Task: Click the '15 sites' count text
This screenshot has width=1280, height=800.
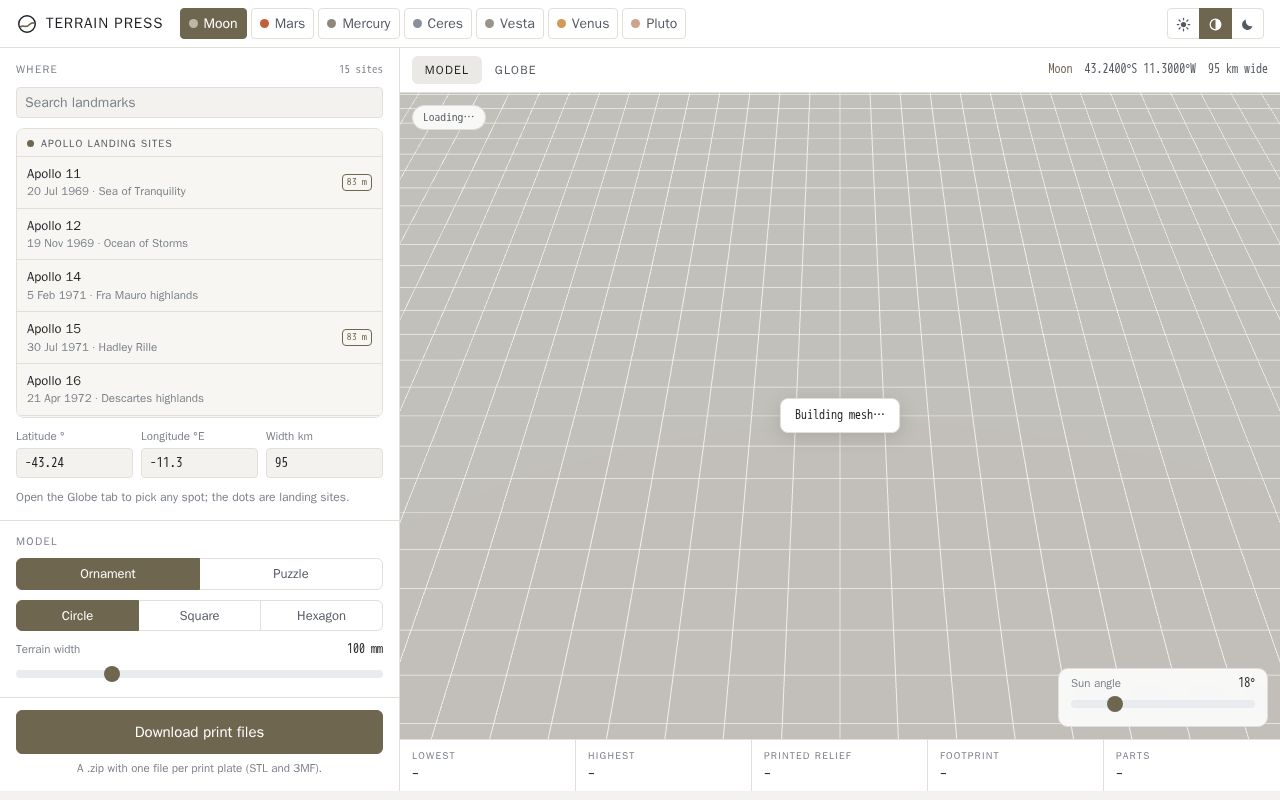Action: point(361,69)
